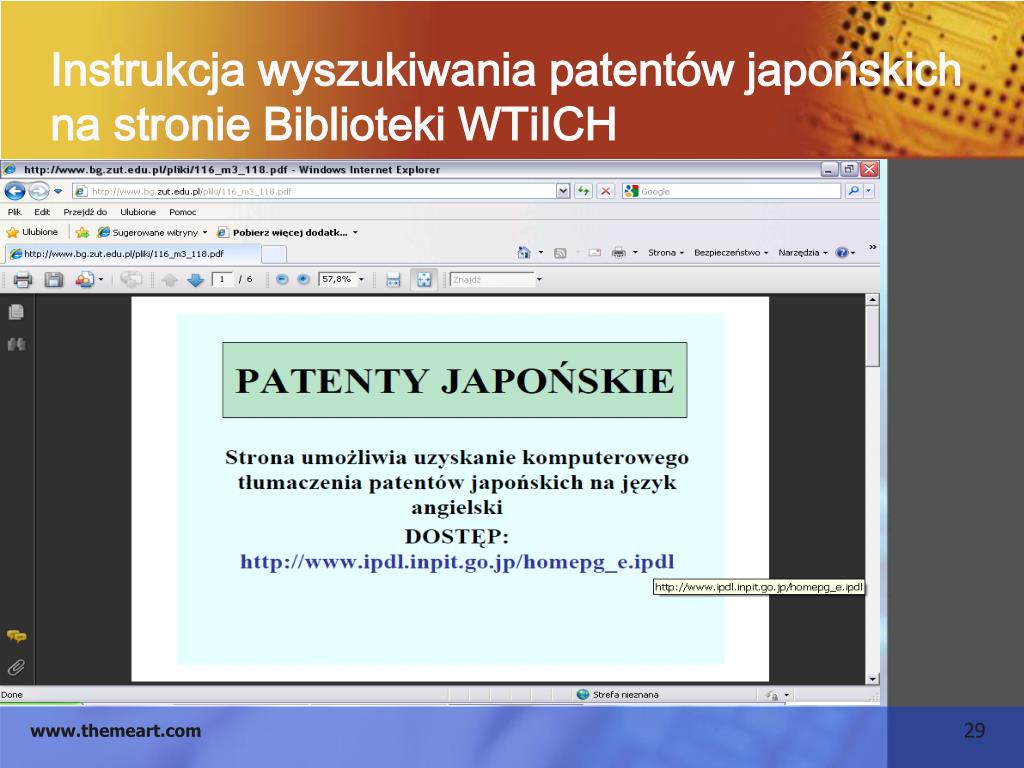1024x768 pixels.
Task: Open the Edit menu
Action: [x=42, y=212]
